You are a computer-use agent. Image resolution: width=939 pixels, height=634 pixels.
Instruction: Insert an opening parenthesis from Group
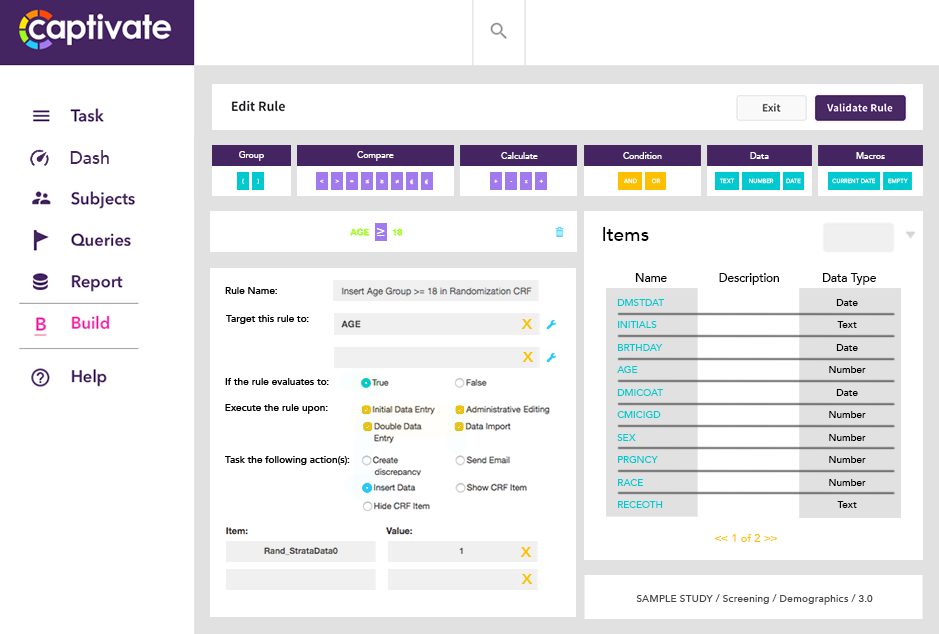[243, 181]
